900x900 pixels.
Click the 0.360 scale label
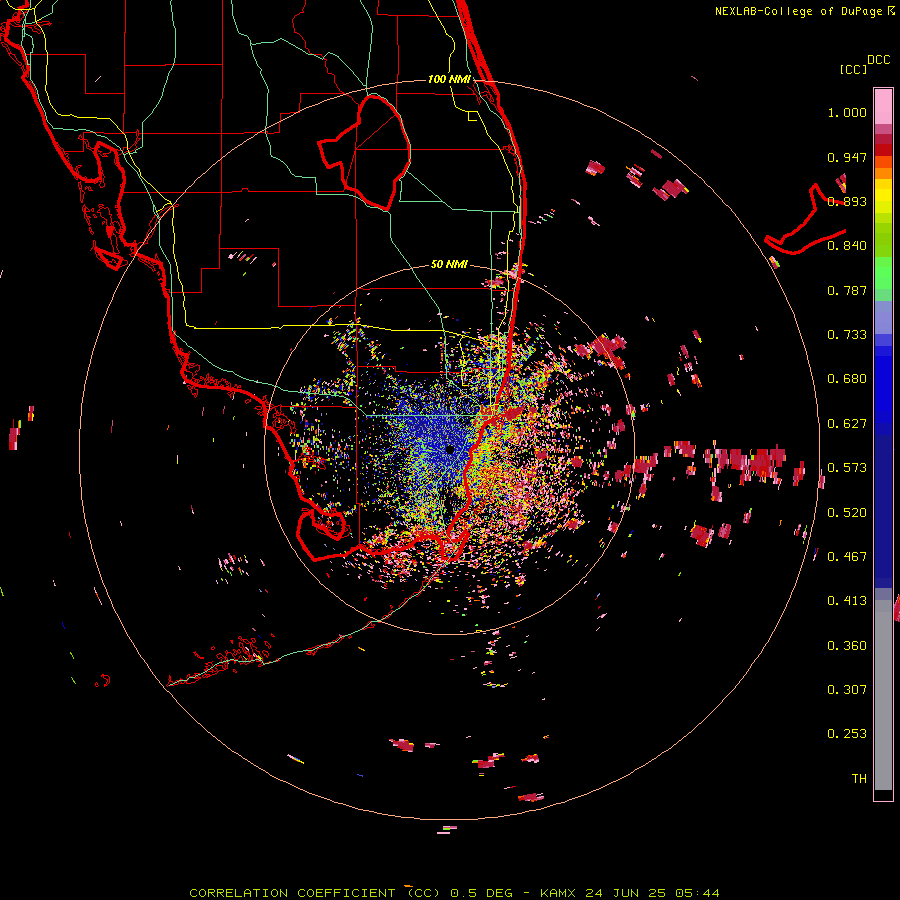pyautogui.click(x=847, y=646)
